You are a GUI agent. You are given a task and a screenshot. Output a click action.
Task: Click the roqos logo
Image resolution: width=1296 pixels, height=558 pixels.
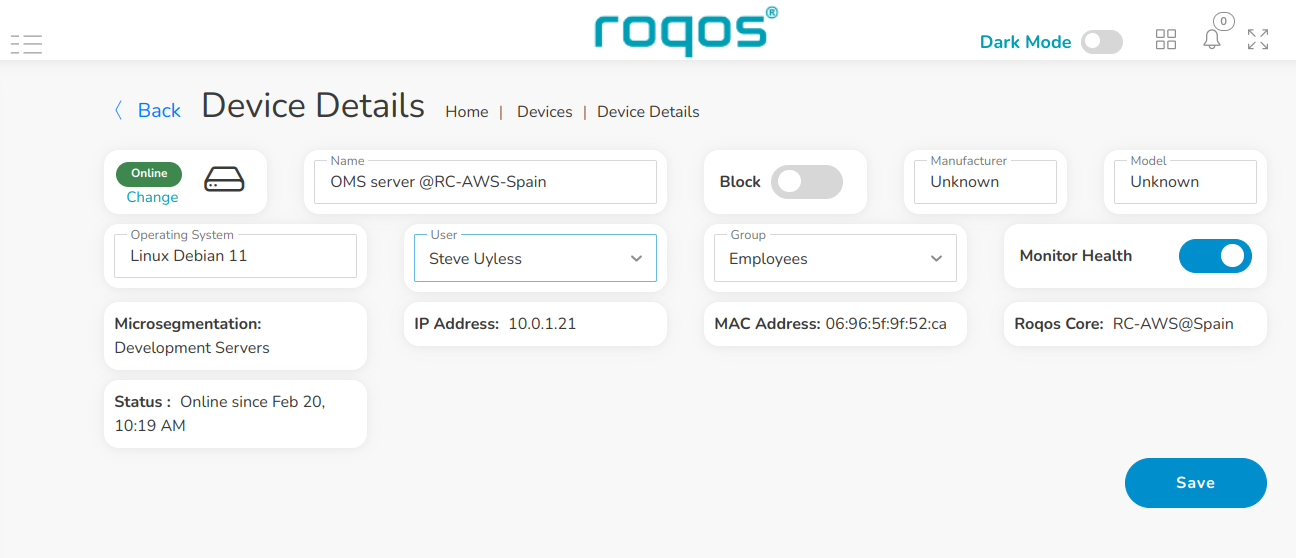[x=685, y=31]
